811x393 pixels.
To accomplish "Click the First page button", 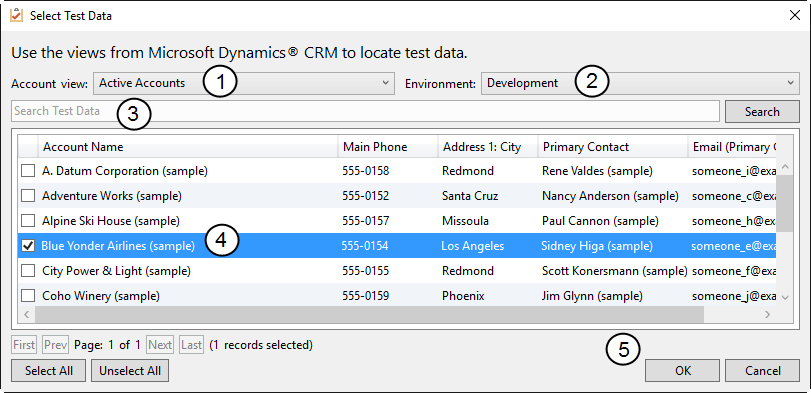I will point(24,345).
